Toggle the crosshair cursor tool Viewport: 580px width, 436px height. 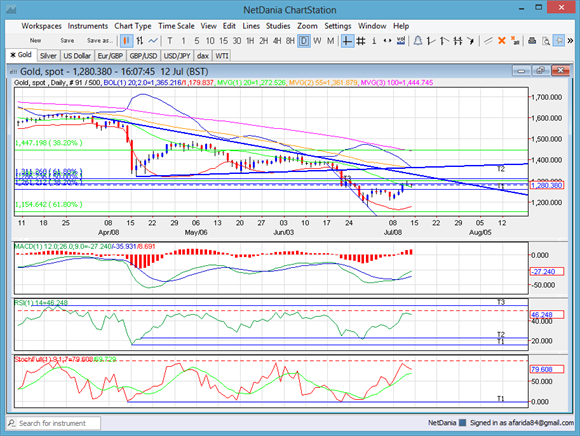click(347, 41)
